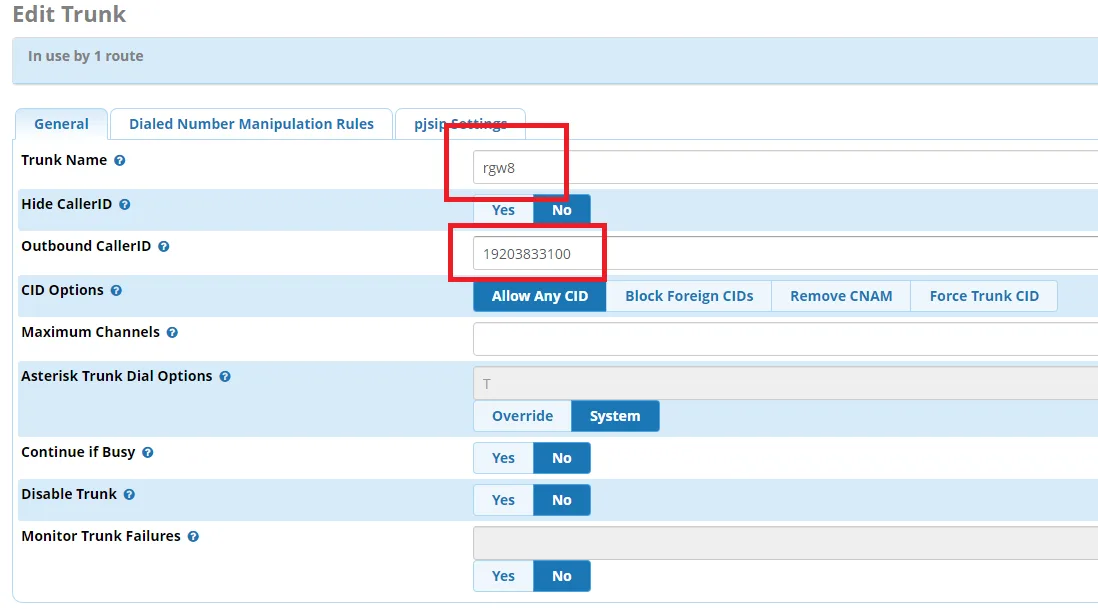Select the Allow Any CID option
1098x614 pixels.
(x=540, y=296)
